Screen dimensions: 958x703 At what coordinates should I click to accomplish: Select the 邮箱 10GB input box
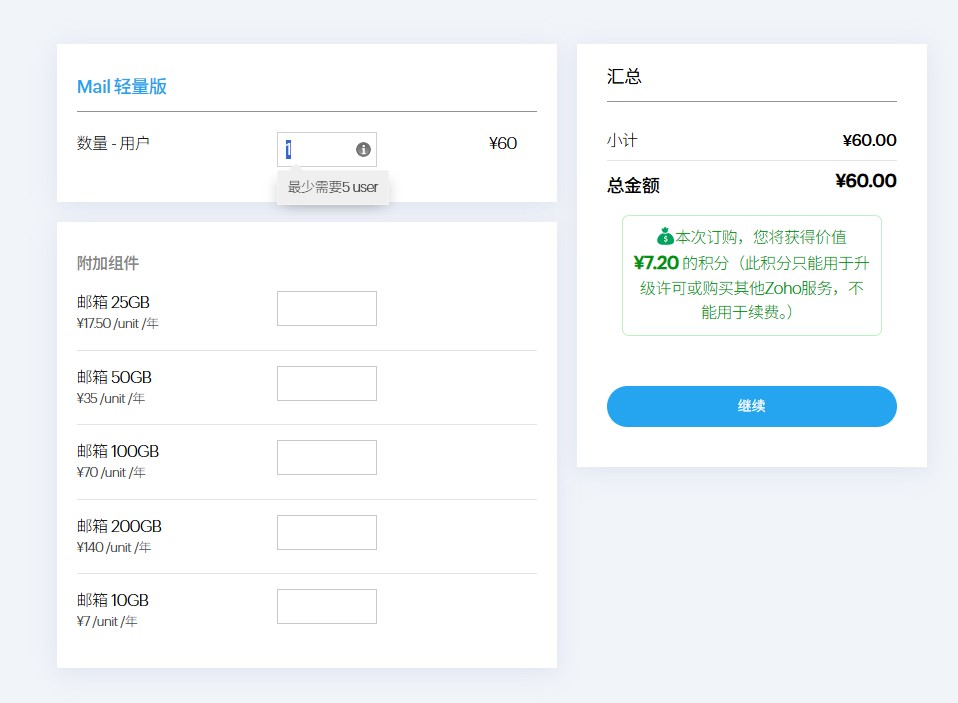[x=326, y=606]
